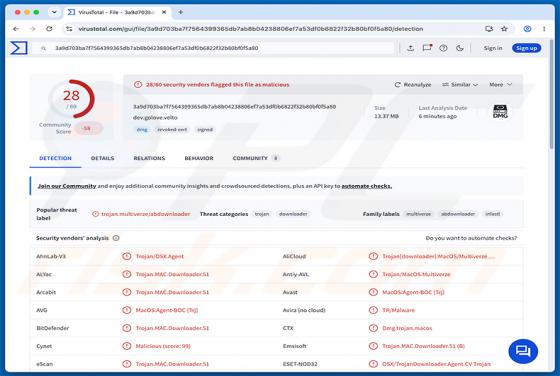Click ESET-NOD32 OSX/TrojanDownloader.Agent.CV result
This screenshot has width=560, height=376.
click(436, 364)
